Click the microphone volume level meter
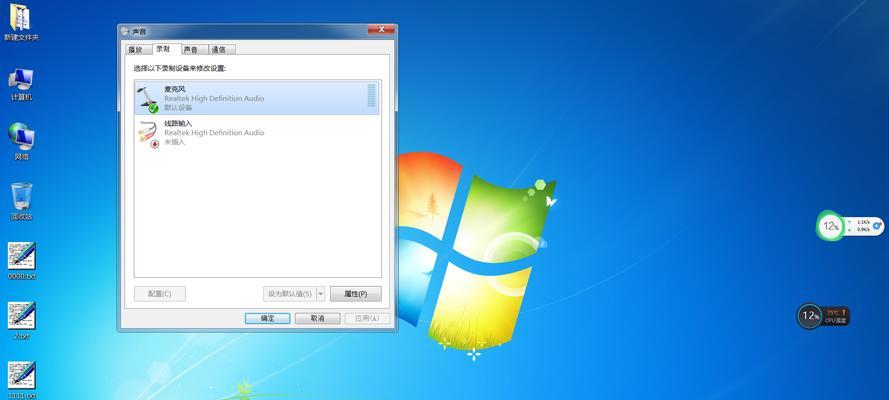Screen dimensions: 889x400 [x=372, y=96]
